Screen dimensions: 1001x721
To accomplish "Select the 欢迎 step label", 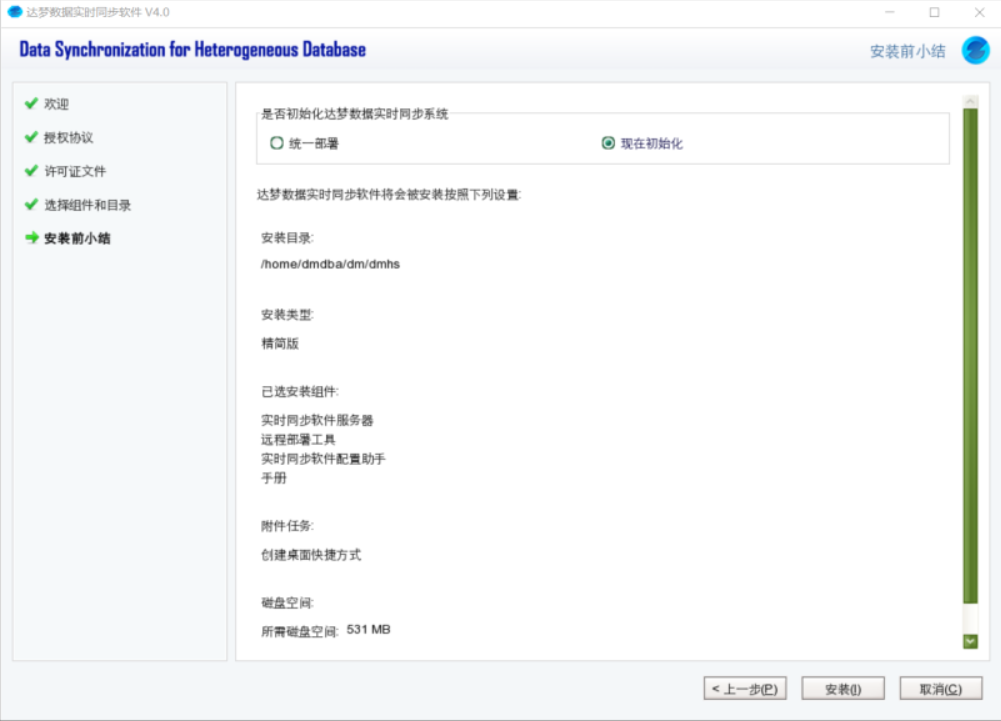I will click(x=56, y=103).
